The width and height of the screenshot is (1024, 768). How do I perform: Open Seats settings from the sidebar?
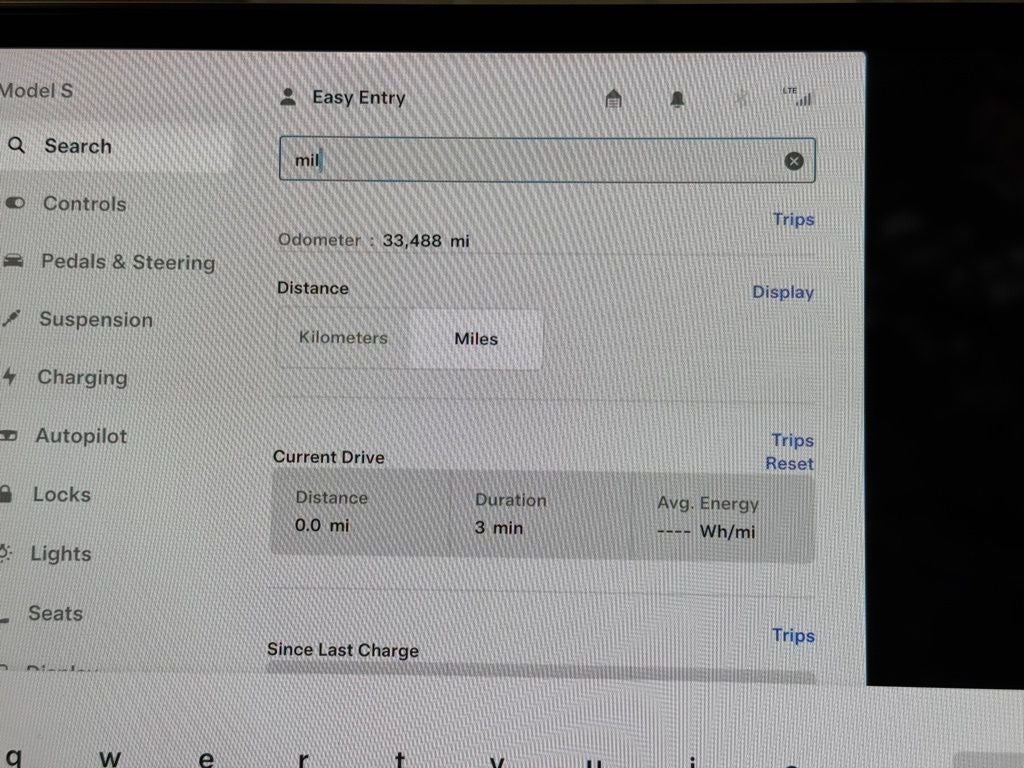coord(54,613)
